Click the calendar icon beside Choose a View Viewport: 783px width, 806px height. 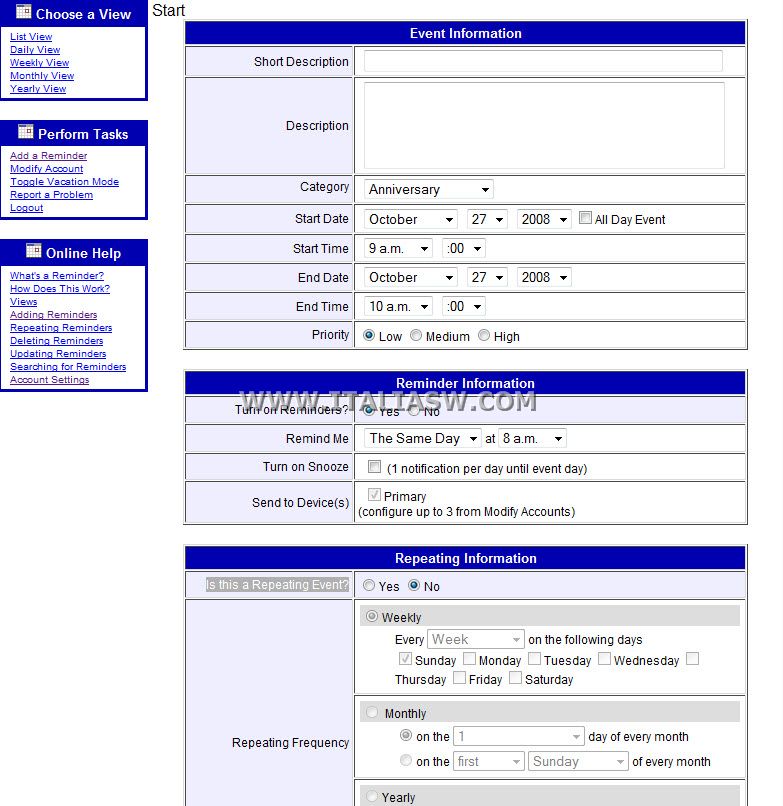24,12
